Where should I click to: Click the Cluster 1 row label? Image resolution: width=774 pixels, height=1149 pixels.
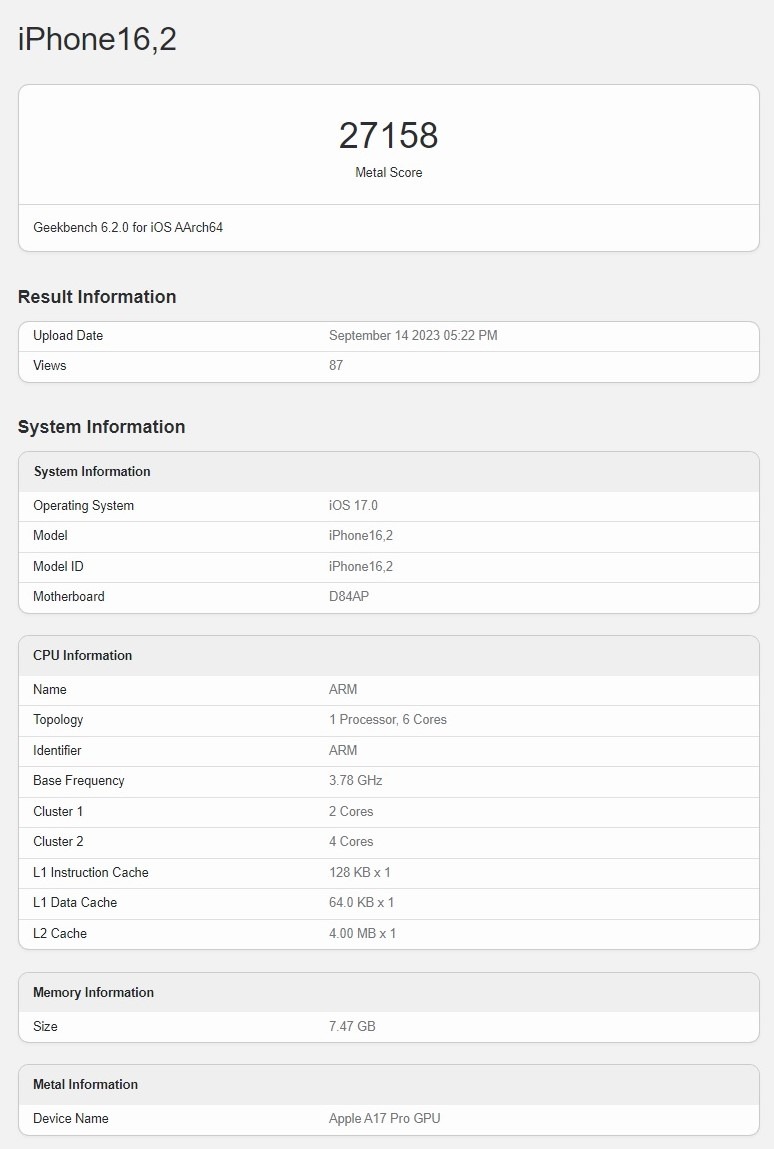click(58, 812)
